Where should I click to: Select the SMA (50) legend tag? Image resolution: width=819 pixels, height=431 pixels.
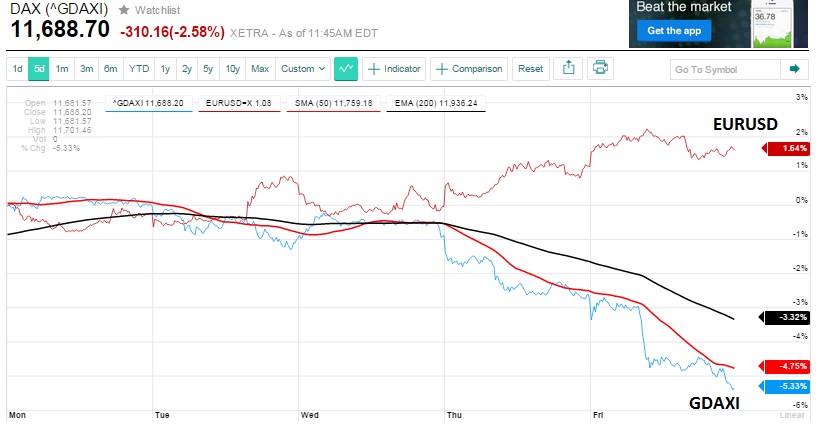pyautogui.click(x=333, y=103)
